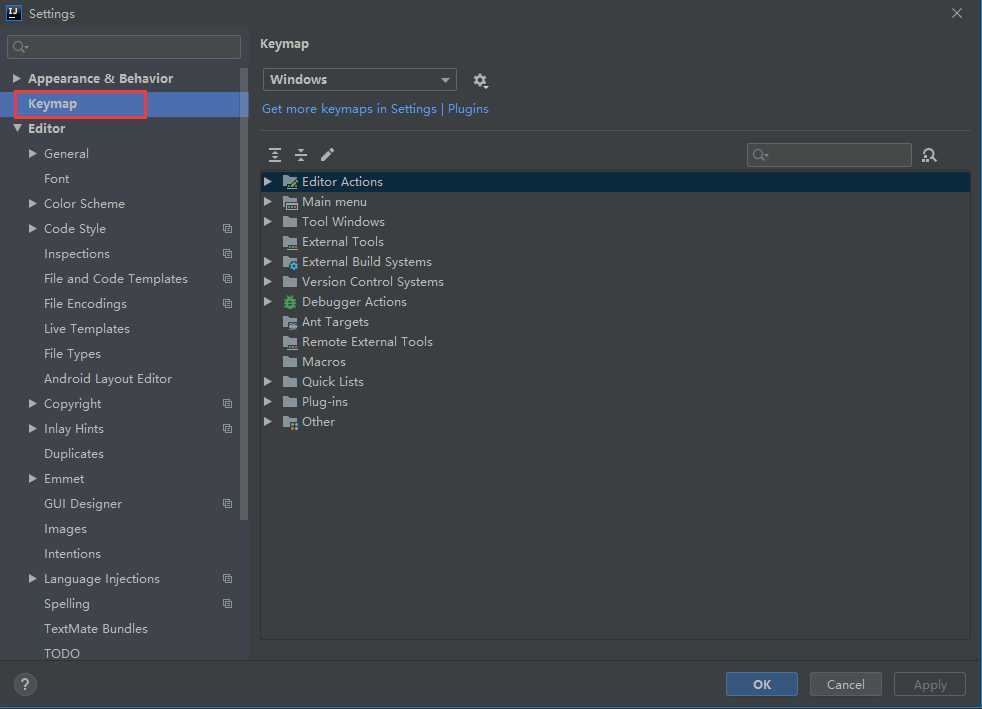The height and width of the screenshot is (709, 982).
Task: Focus the settings search field
Action: click(124, 47)
